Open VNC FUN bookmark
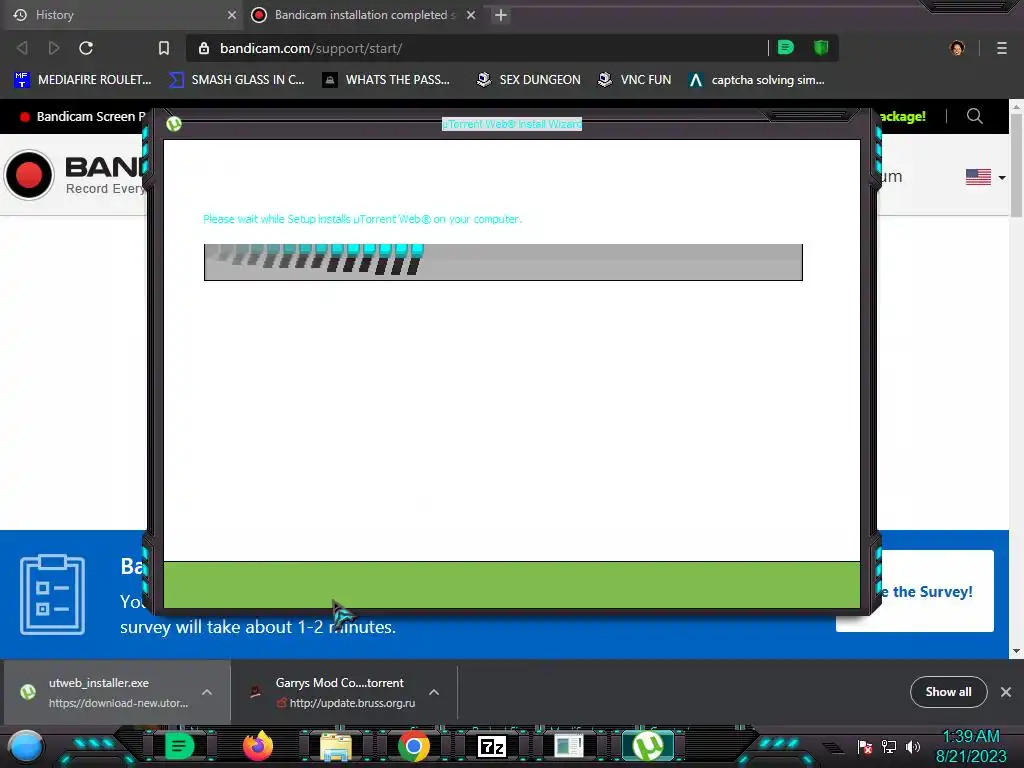 click(635, 80)
